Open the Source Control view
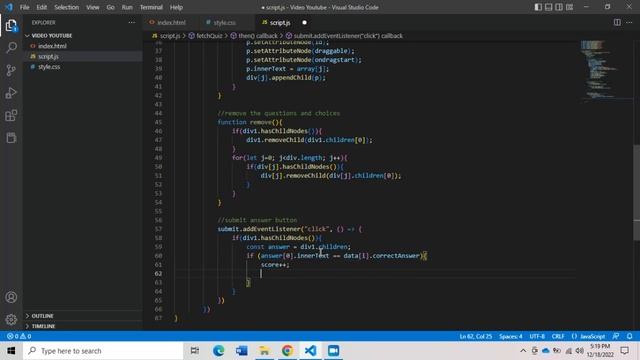The image size is (640, 360). pos(11,70)
